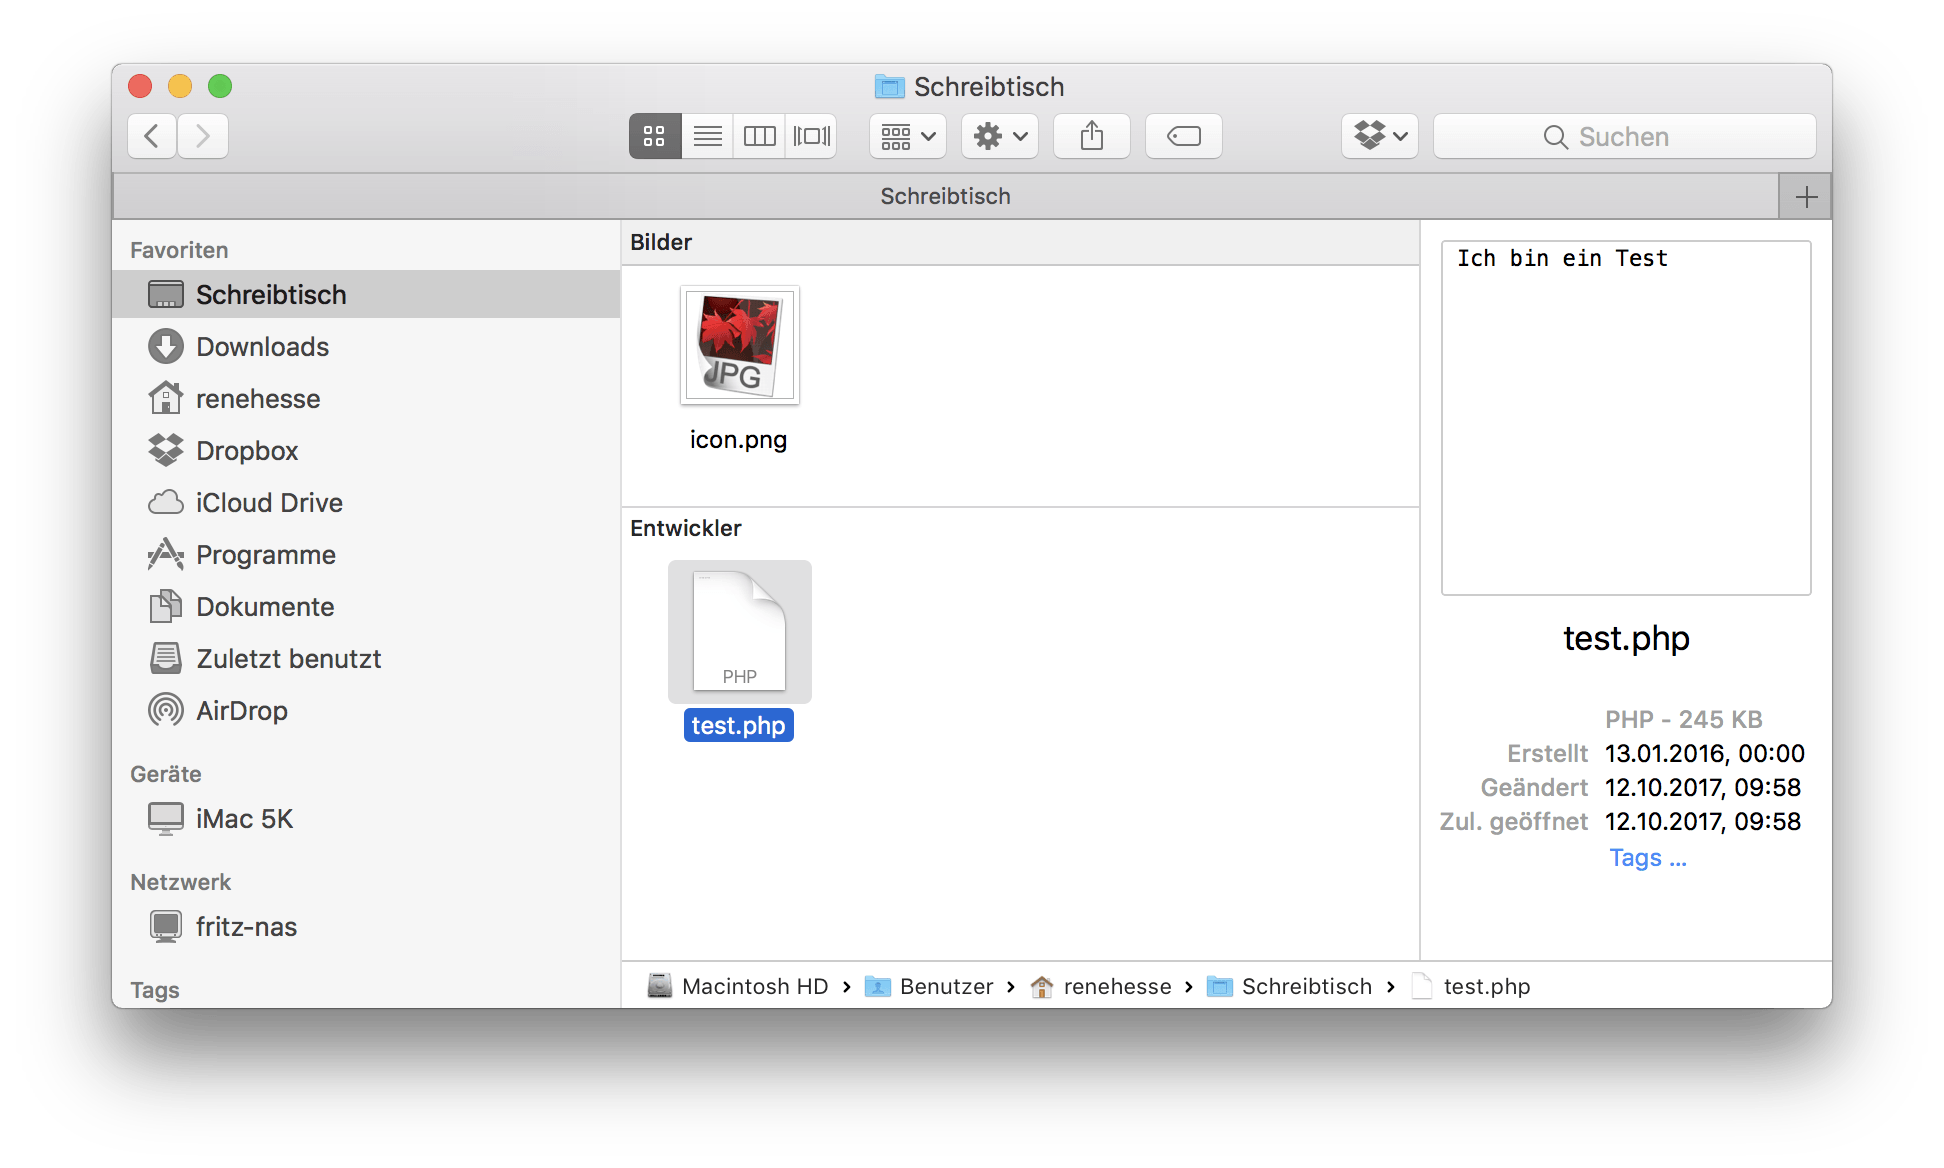Click the Edit Tags toolbar button
1944x1168 pixels.
click(x=1184, y=136)
